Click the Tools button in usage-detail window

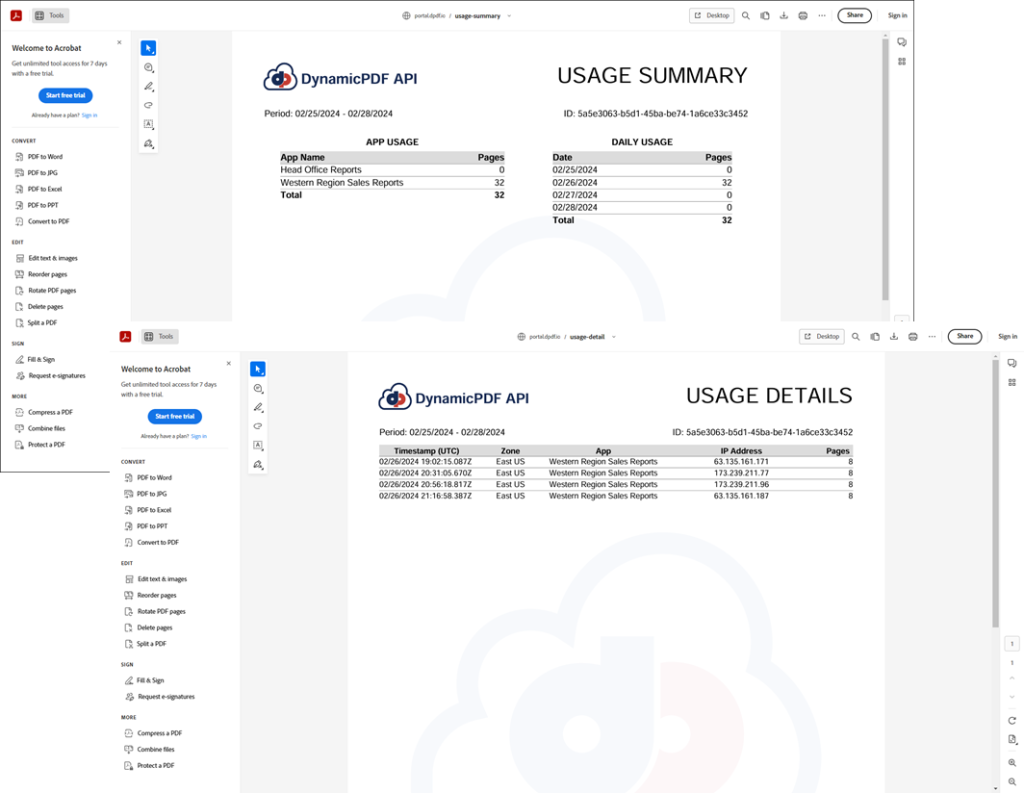(x=160, y=336)
